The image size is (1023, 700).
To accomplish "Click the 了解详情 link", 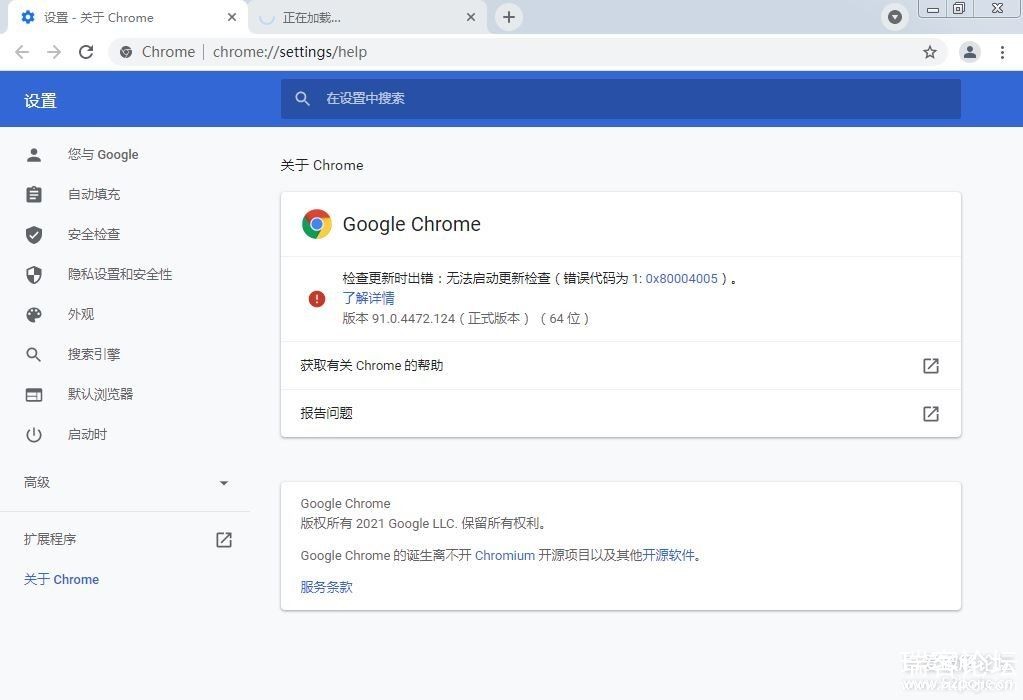I will [368, 298].
